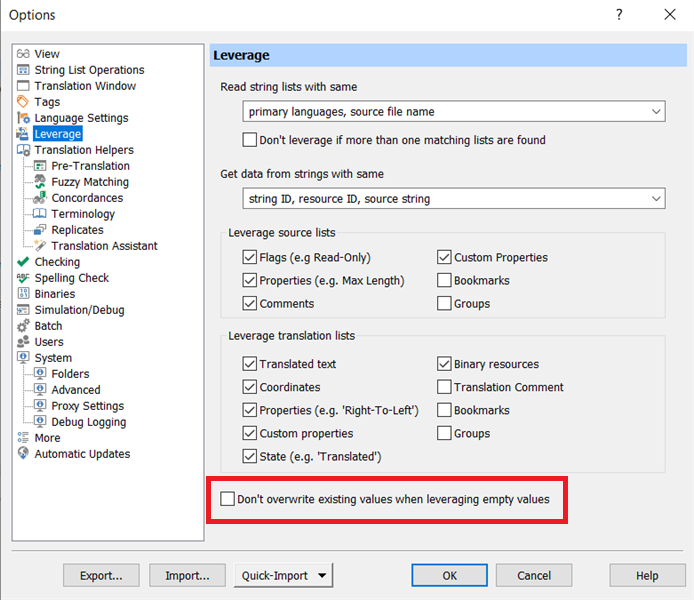The height and width of the screenshot is (600, 694).
Task: Click the Leverage icon in tree
Action: (x=23, y=134)
